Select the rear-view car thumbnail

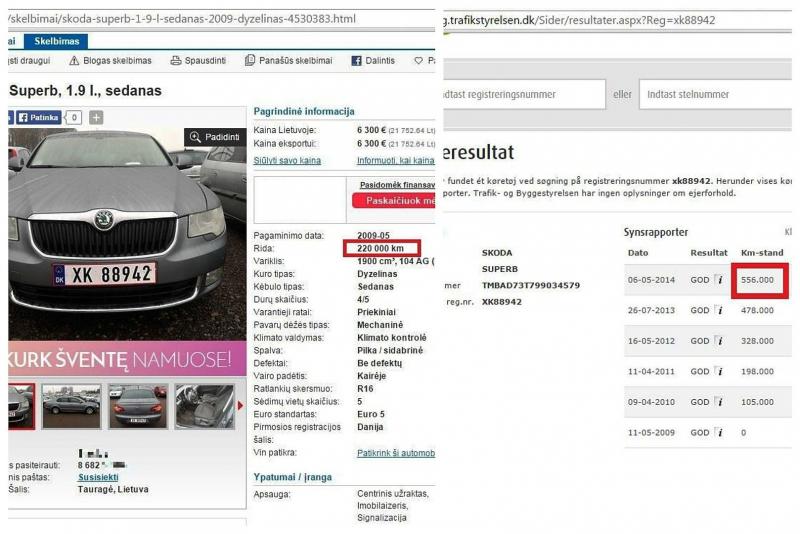coord(138,406)
